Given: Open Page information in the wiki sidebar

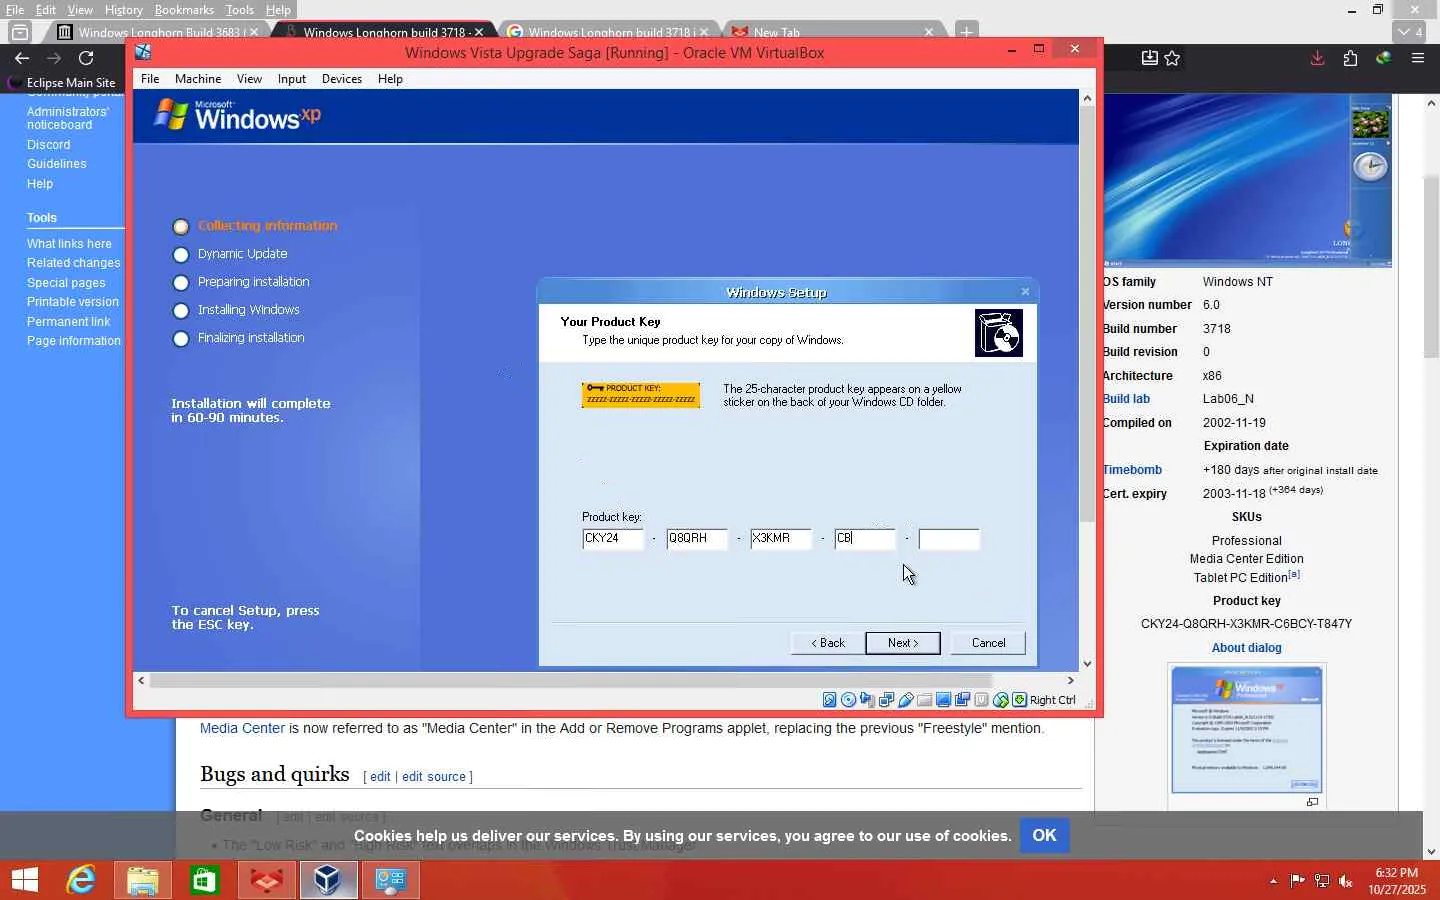Looking at the screenshot, I should (x=74, y=341).
